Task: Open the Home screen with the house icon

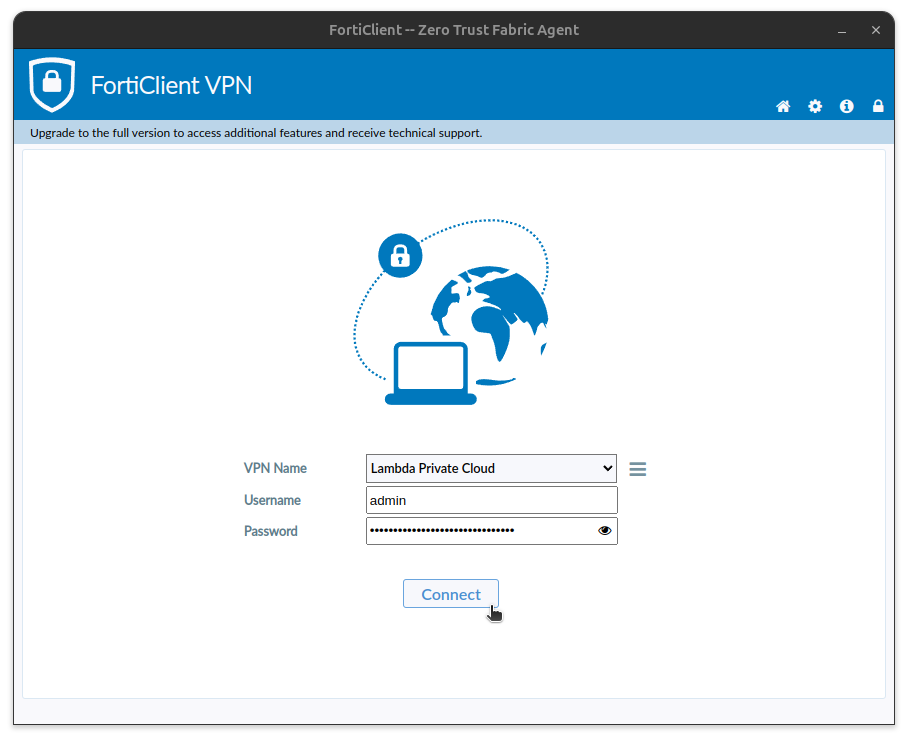Action: [x=783, y=106]
